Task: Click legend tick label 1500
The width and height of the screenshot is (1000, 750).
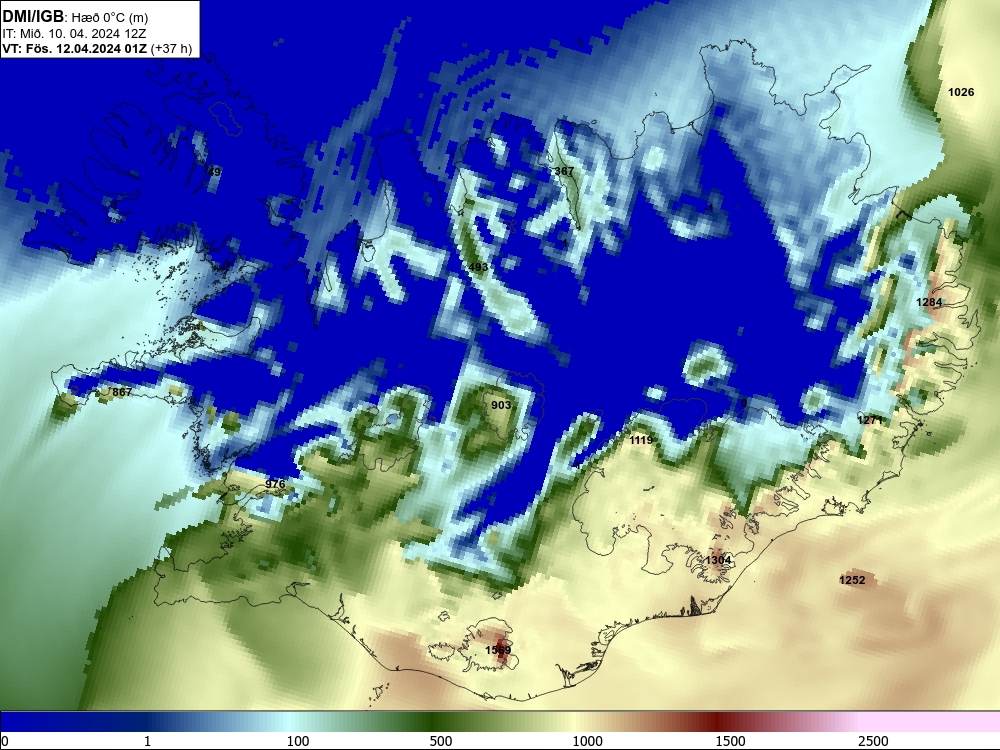Action: tap(730, 741)
